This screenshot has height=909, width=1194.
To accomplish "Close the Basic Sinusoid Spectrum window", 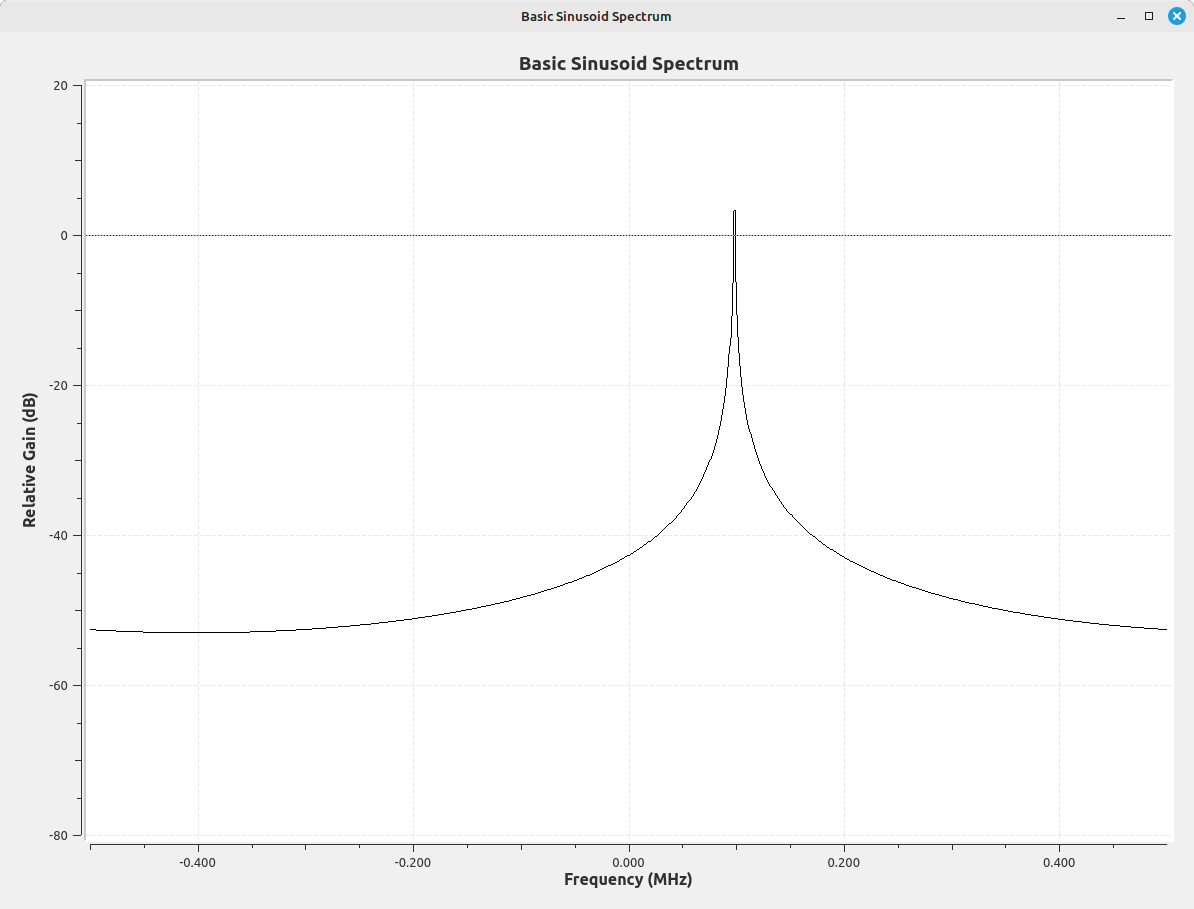I will tap(1177, 16).
